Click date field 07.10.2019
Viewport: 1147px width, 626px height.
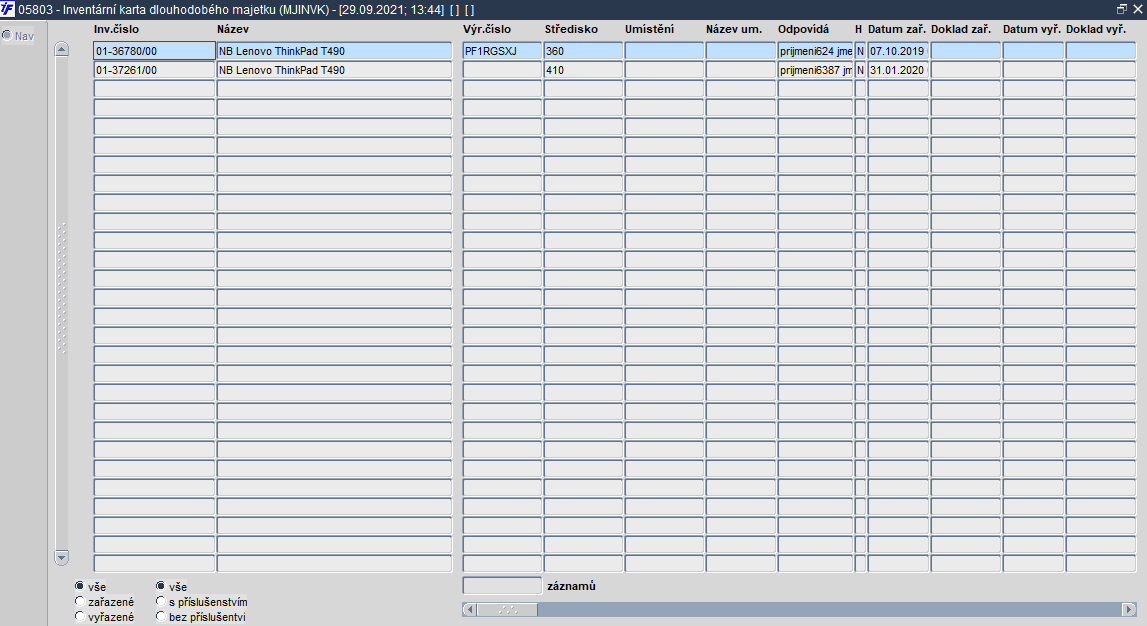point(898,50)
